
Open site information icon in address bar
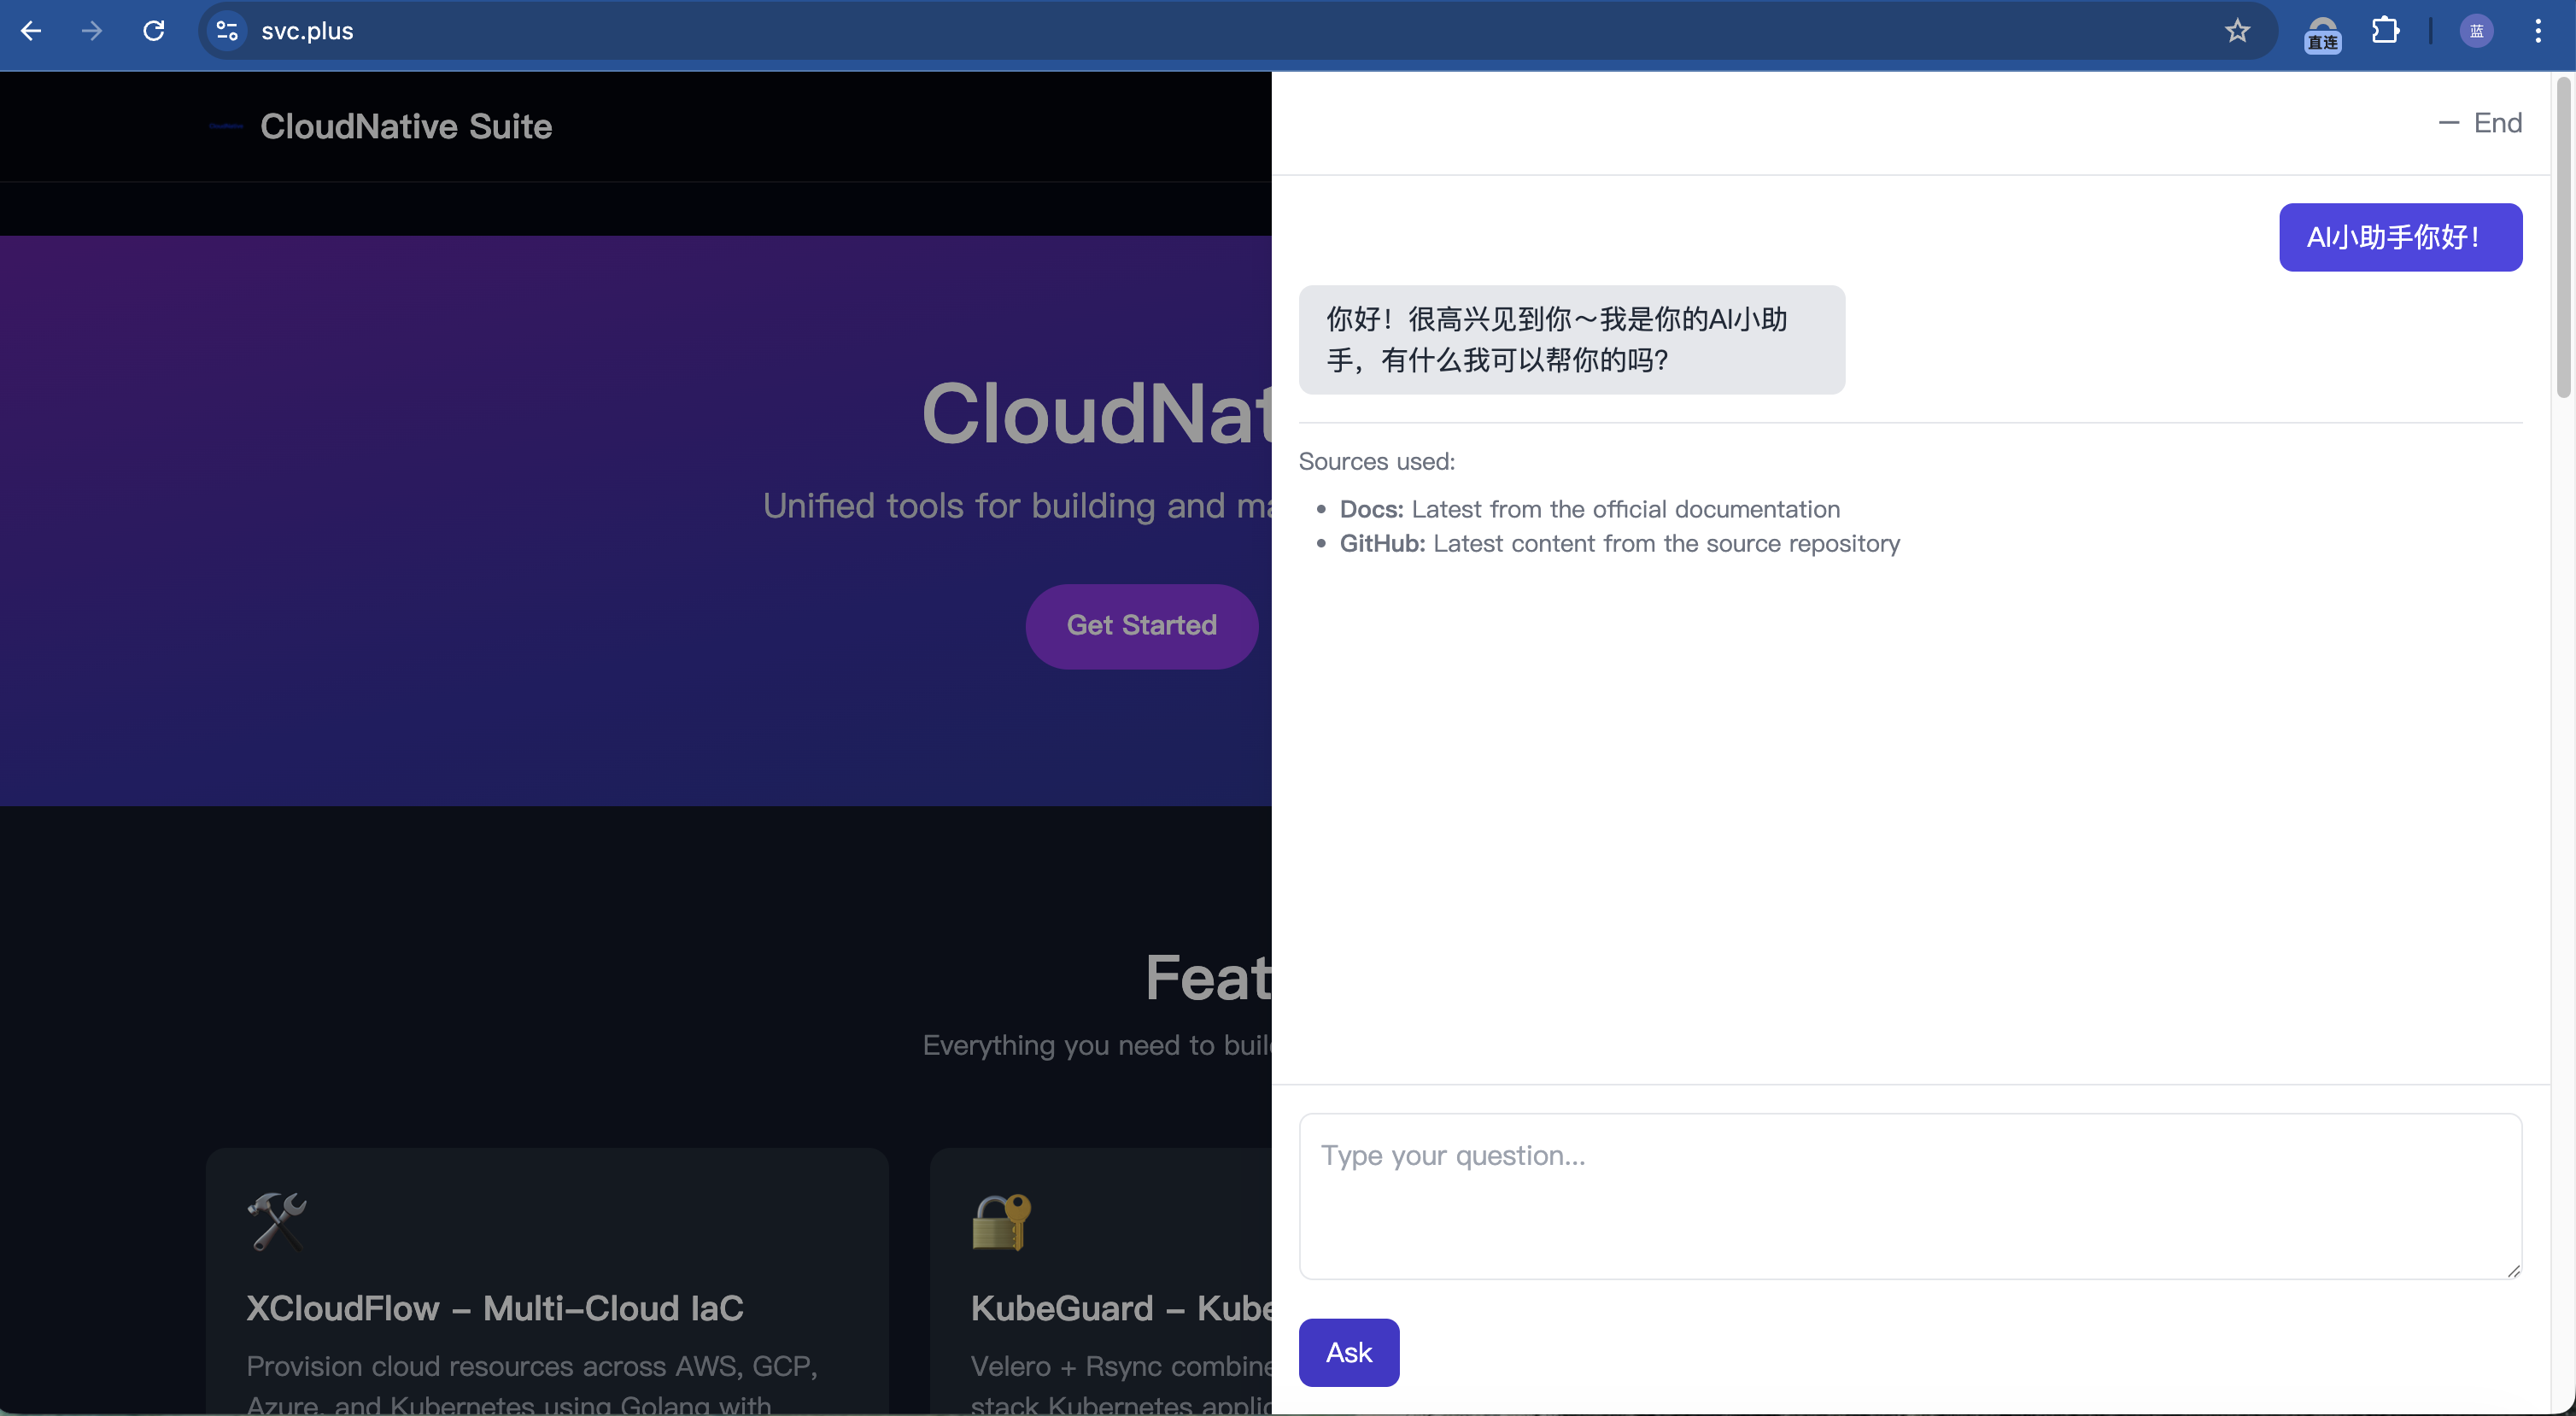[x=228, y=31]
